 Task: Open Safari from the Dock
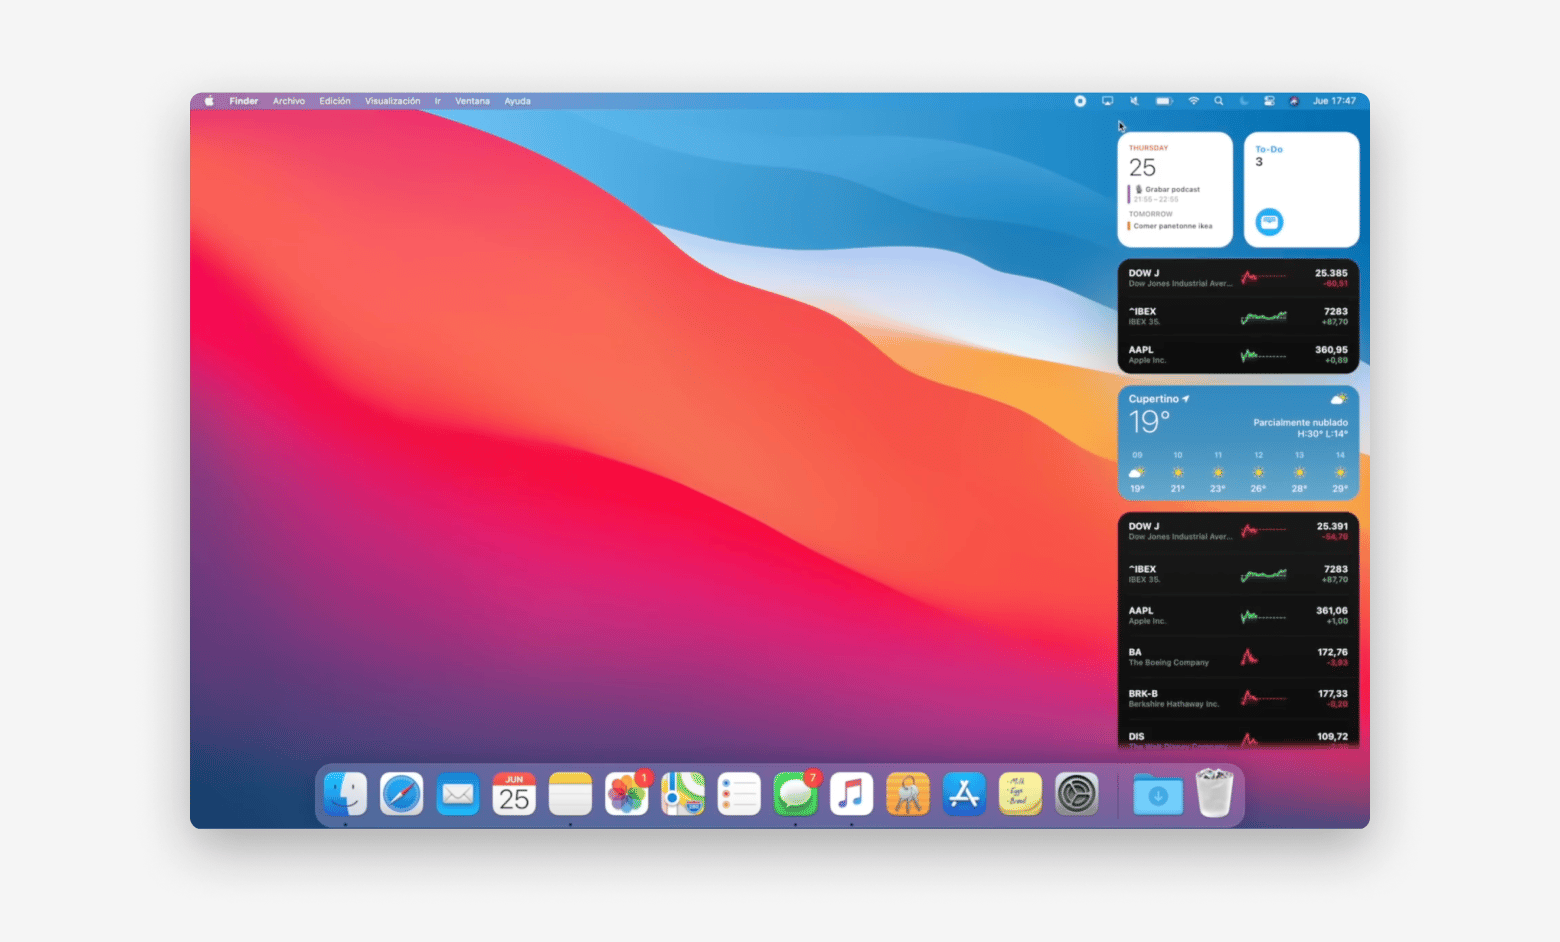click(401, 795)
